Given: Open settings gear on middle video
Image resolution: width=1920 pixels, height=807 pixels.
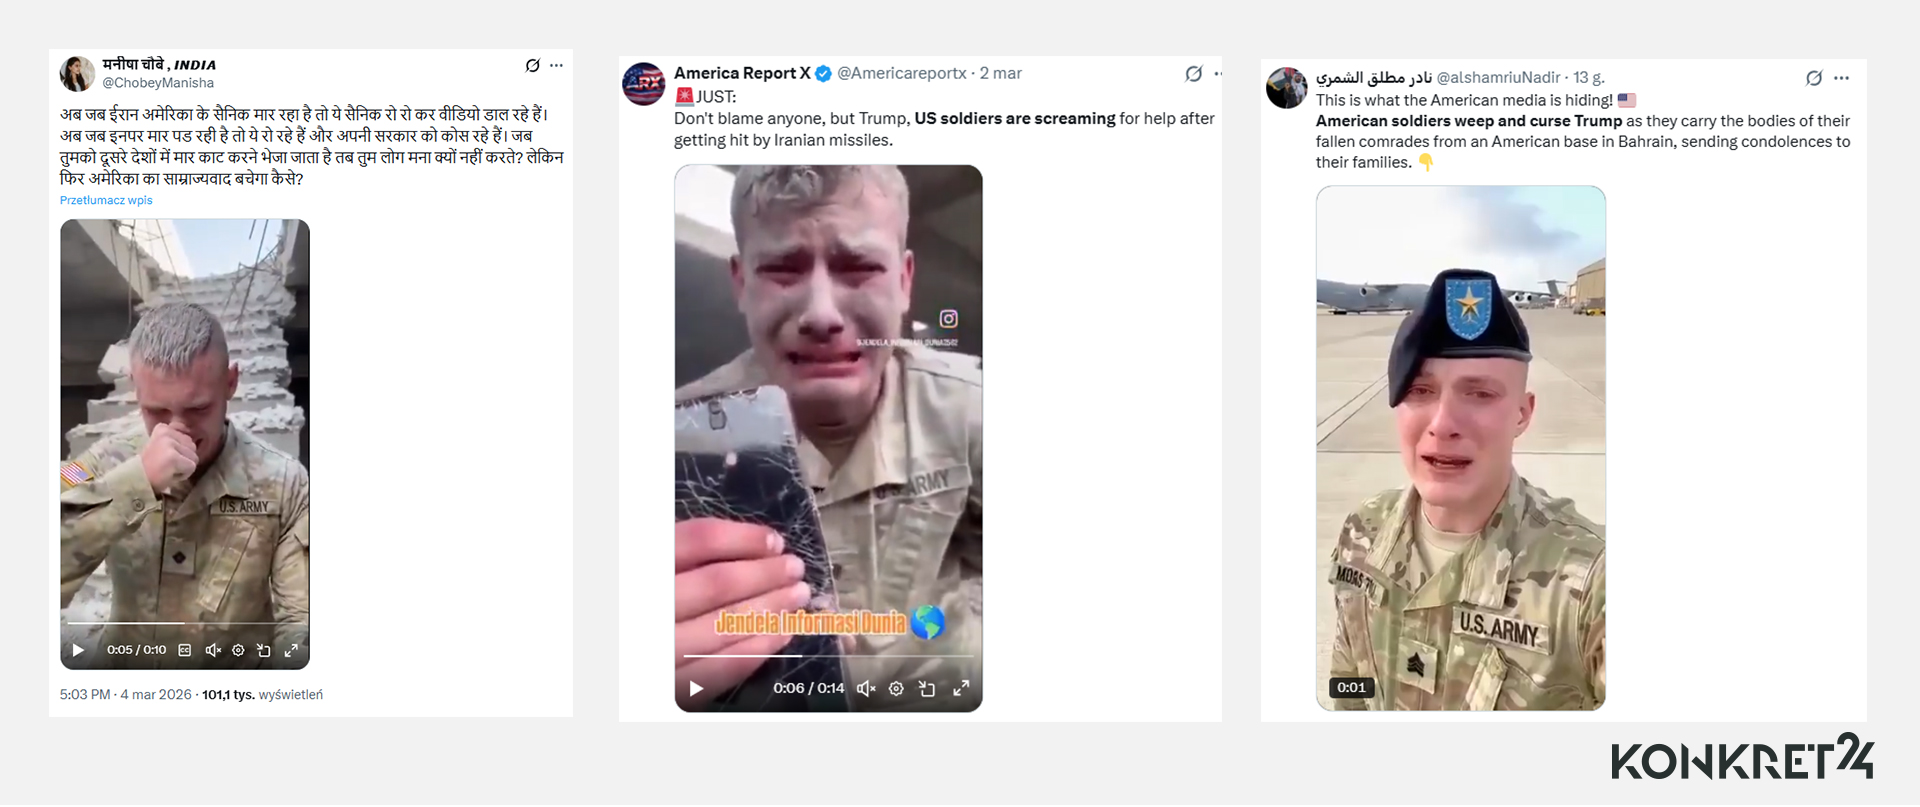Looking at the screenshot, I should pyautogui.click(x=896, y=689).
